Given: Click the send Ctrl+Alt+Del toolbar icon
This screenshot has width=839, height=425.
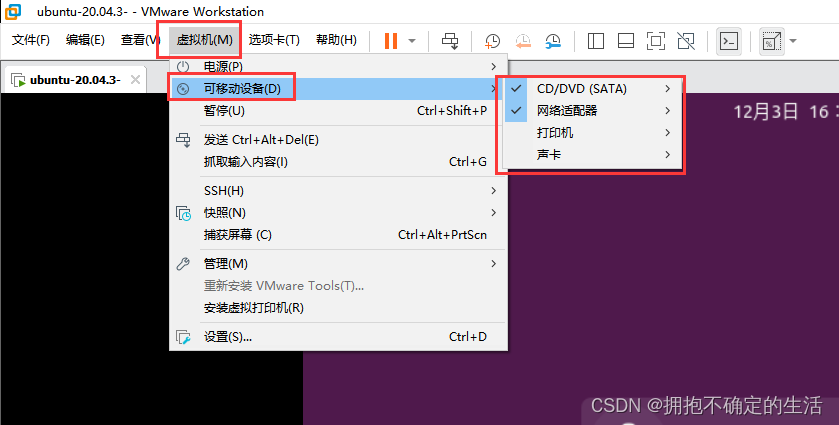Looking at the screenshot, I should click(x=450, y=41).
